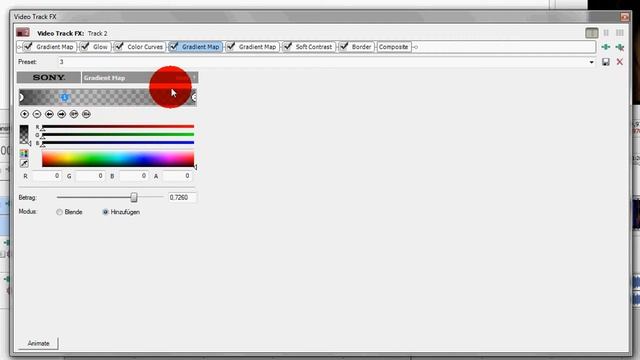The height and width of the screenshot is (360, 640).
Task: Open the first Gradient Map in the chain
Action: 55,47
